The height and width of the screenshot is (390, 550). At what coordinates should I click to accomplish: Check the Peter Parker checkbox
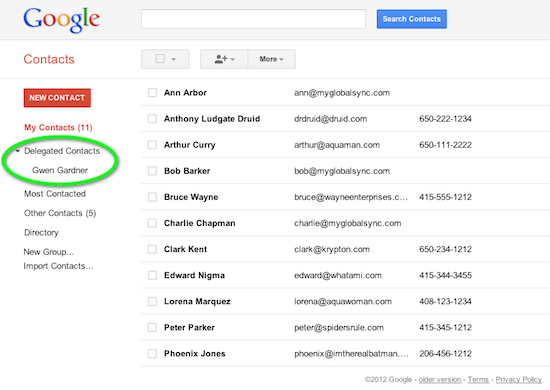(152, 328)
